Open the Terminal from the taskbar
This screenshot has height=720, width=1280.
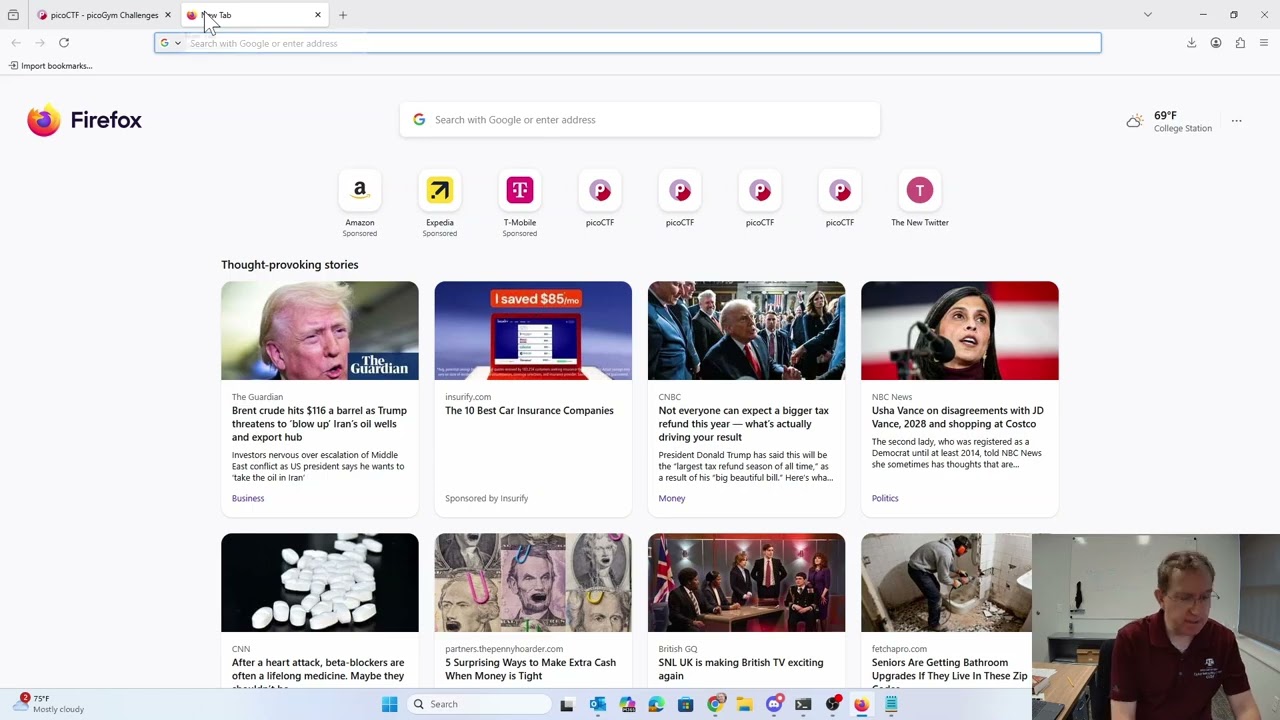(803, 704)
